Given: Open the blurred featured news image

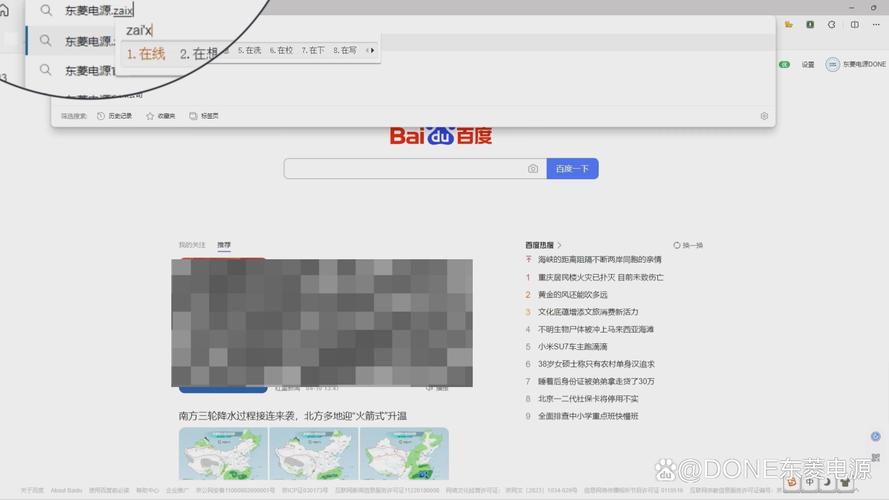Looking at the screenshot, I should 322,323.
